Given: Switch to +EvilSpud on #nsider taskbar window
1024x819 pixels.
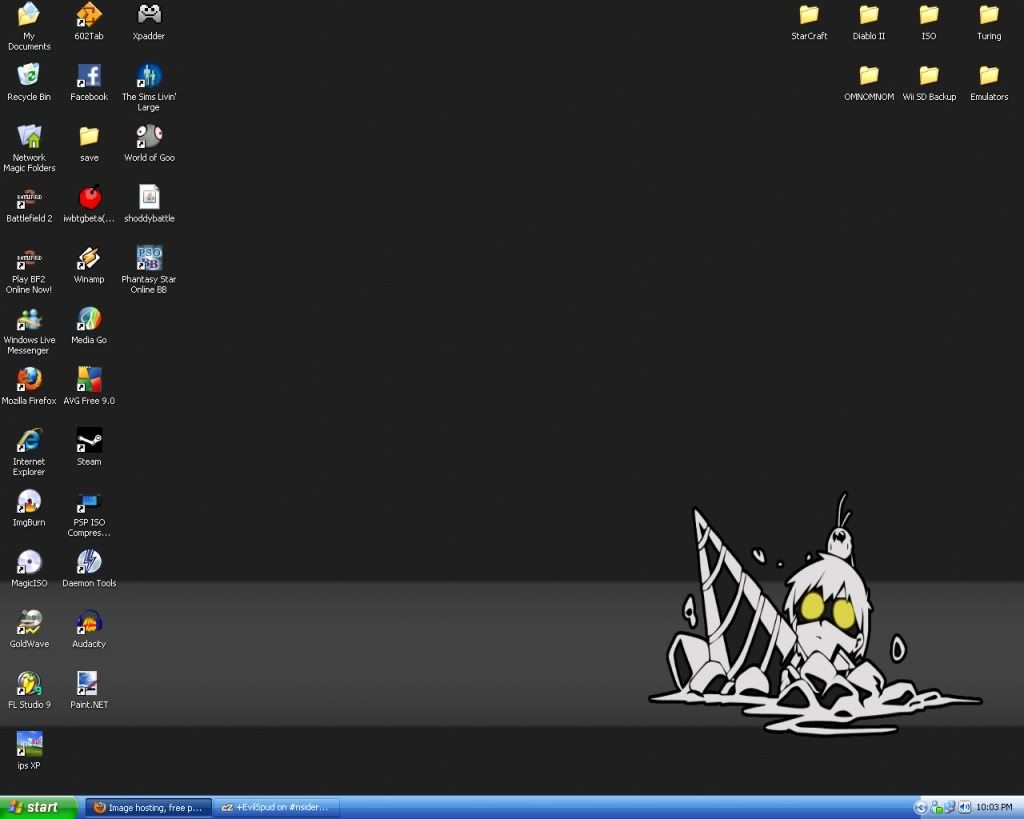Looking at the screenshot, I should pyautogui.click(x=276, y=808).
